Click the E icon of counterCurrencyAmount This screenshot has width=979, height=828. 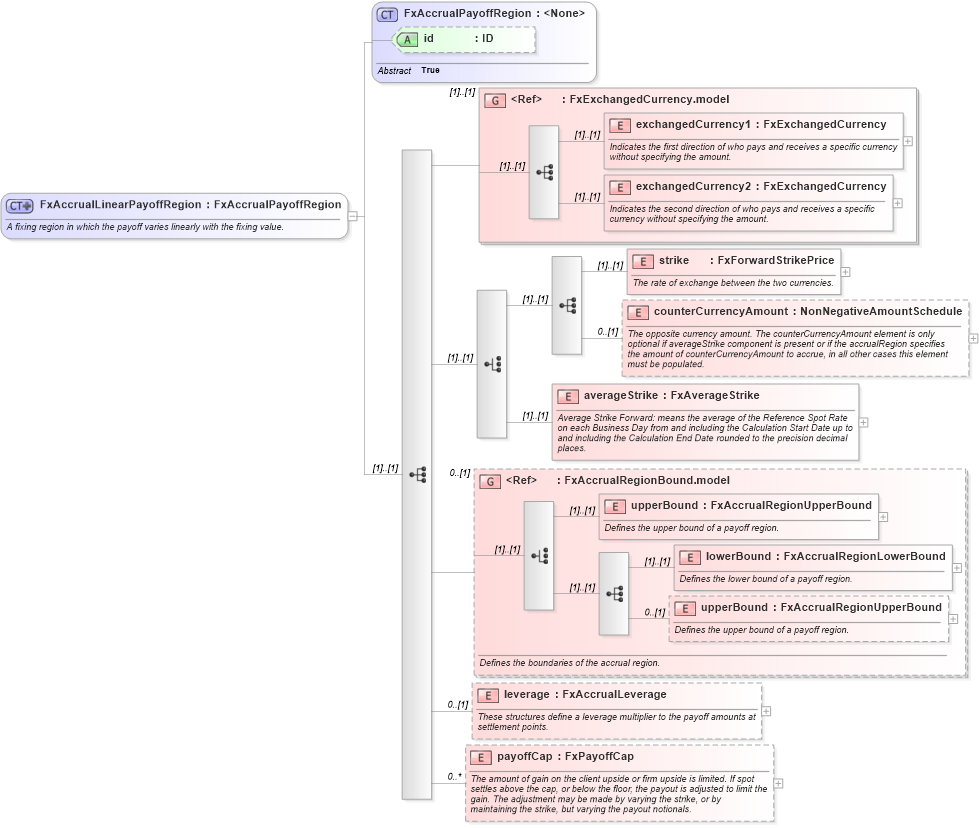tap(637, 312)
